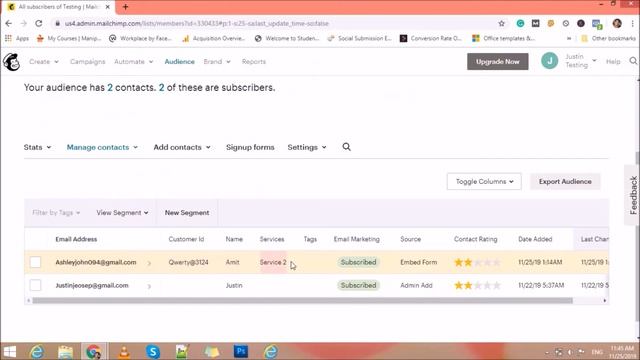Open Office templates bookmark
The height and width of the screenshot is (360, 640).
coord(504,38)
